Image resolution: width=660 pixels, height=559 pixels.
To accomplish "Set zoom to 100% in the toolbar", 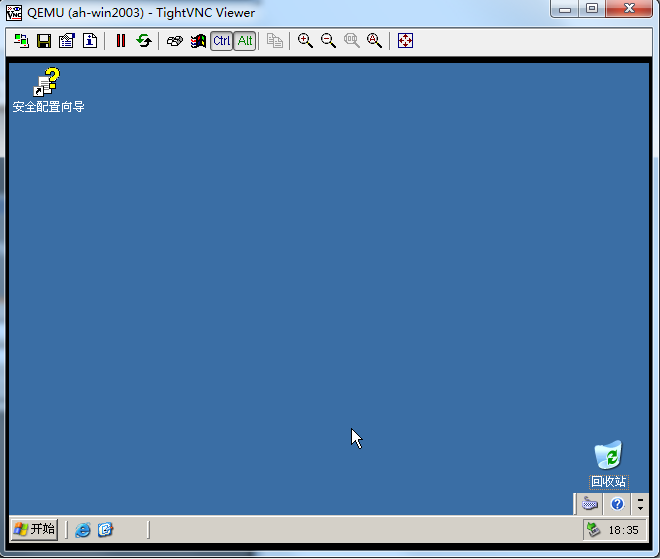I will click(x=351, y=41).
